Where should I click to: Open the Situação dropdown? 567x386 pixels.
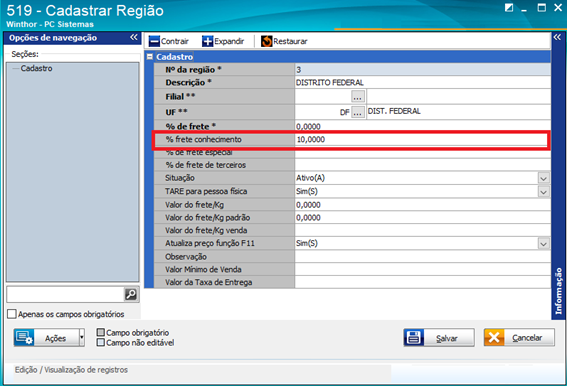point(543,178)
